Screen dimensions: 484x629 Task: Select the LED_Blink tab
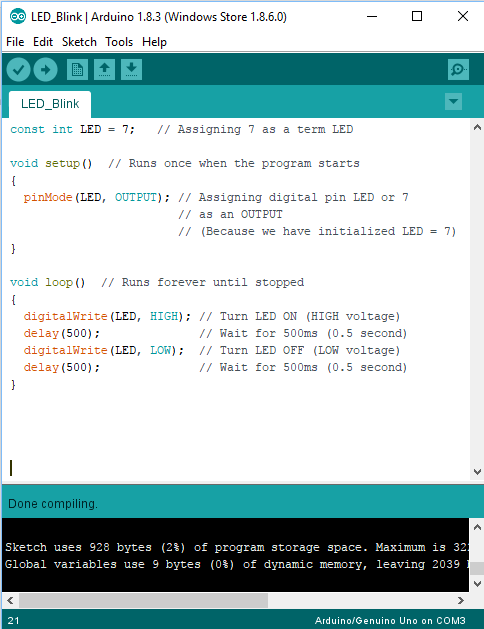pyautogui.click(x=50, y=104)
